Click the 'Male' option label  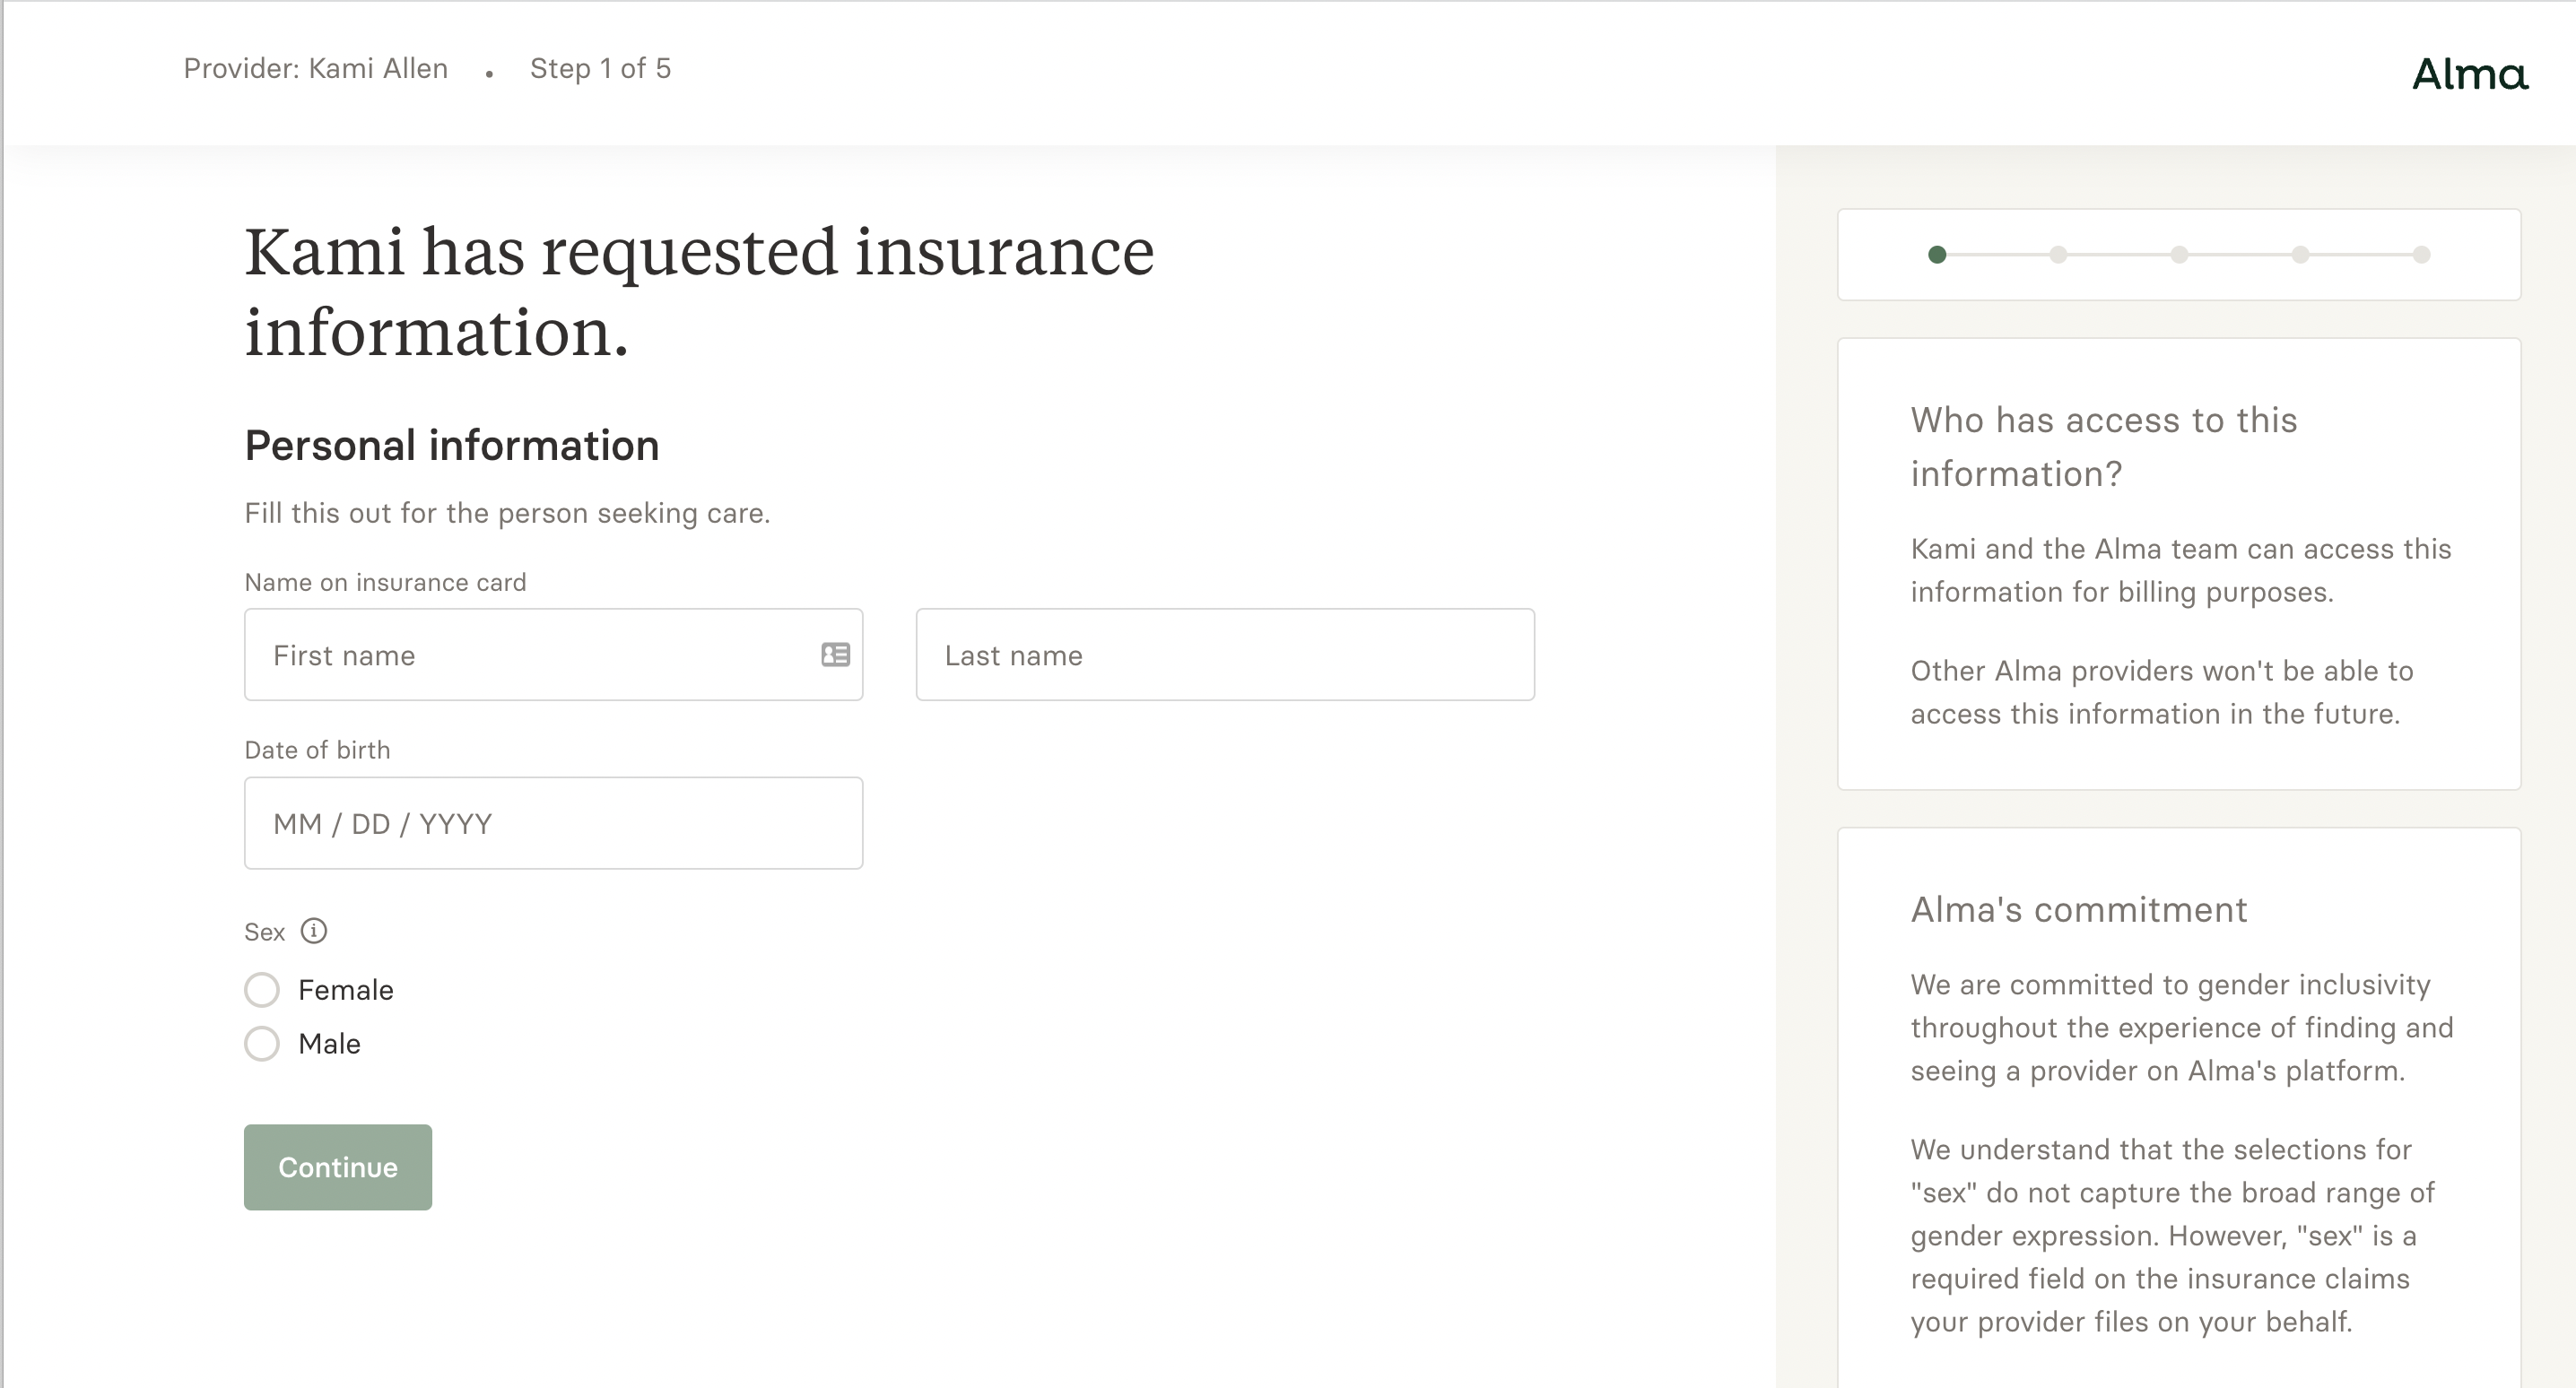[329, 1044]
